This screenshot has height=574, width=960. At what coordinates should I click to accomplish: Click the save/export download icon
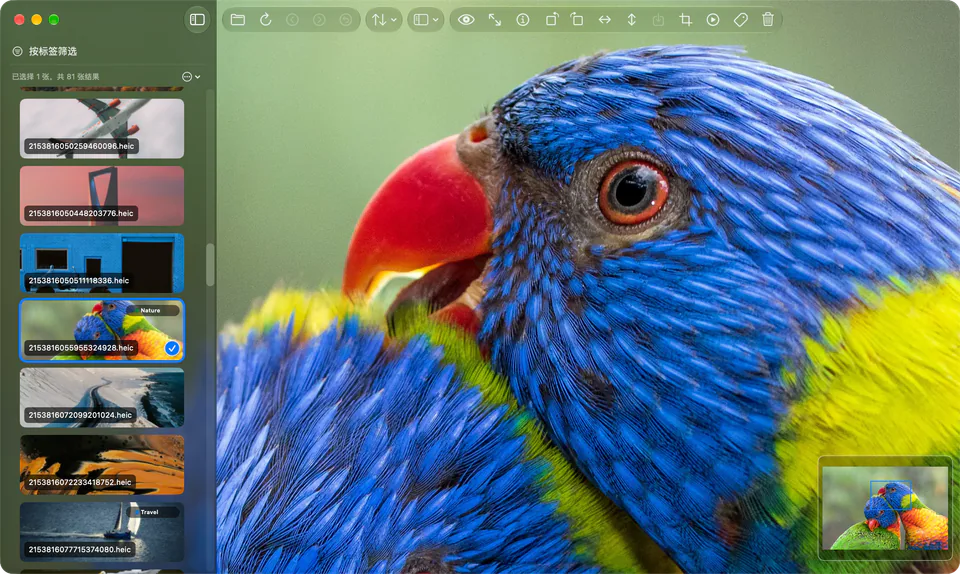coord(658,20)
